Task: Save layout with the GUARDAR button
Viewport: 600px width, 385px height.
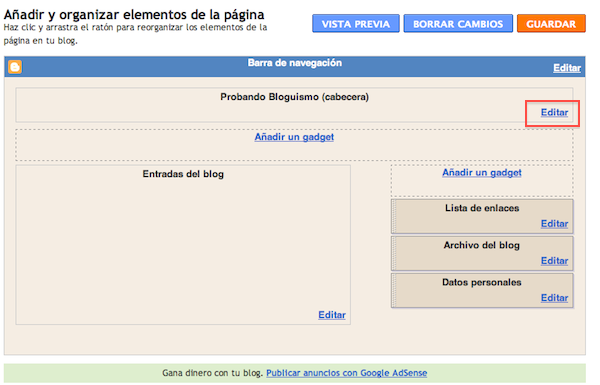Action: coord(551,24)
